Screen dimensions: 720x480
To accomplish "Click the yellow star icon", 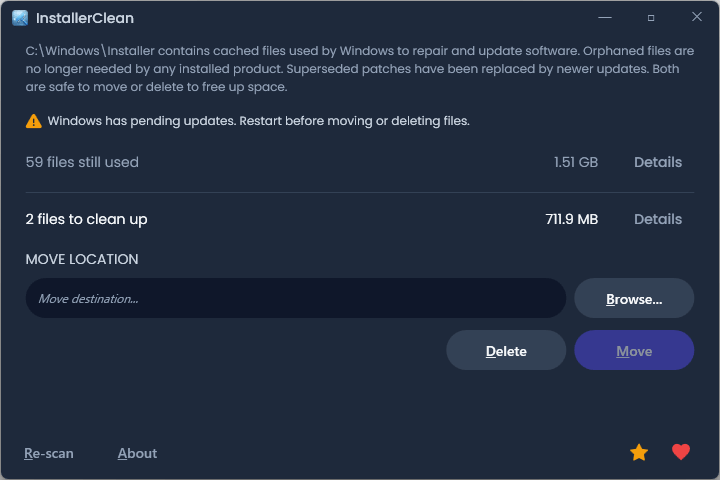I will pyautogui.click(x=639, y=453).
